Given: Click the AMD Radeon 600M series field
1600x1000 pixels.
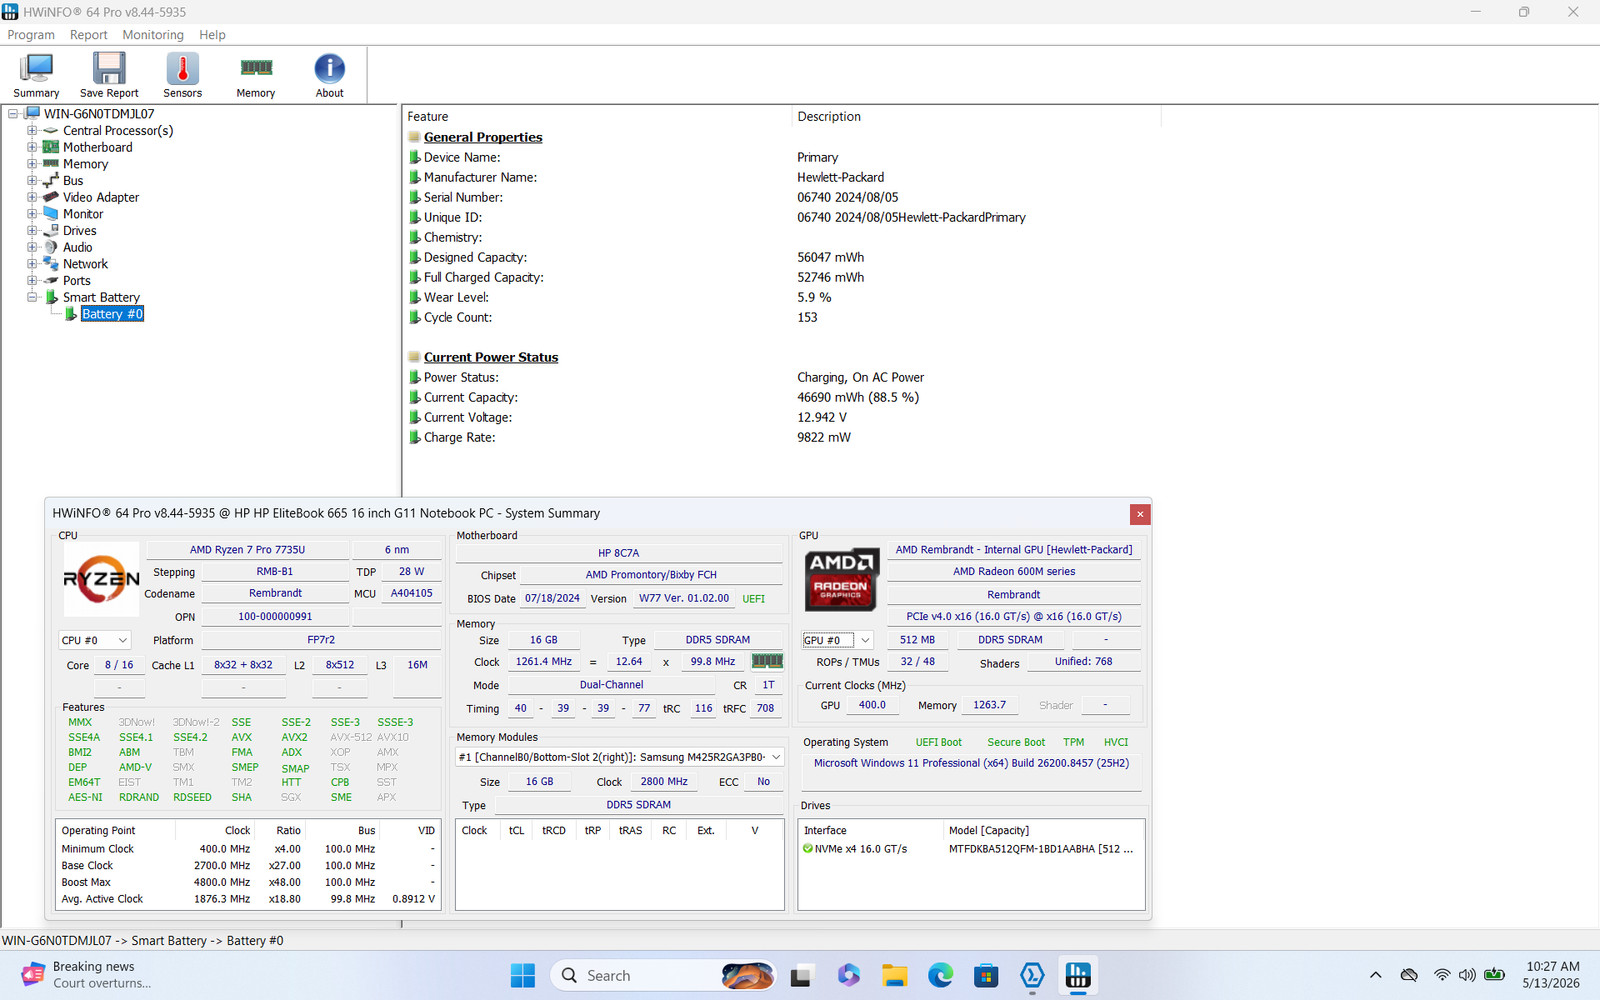Looking at the screenshot, I should click(1014, 572).
